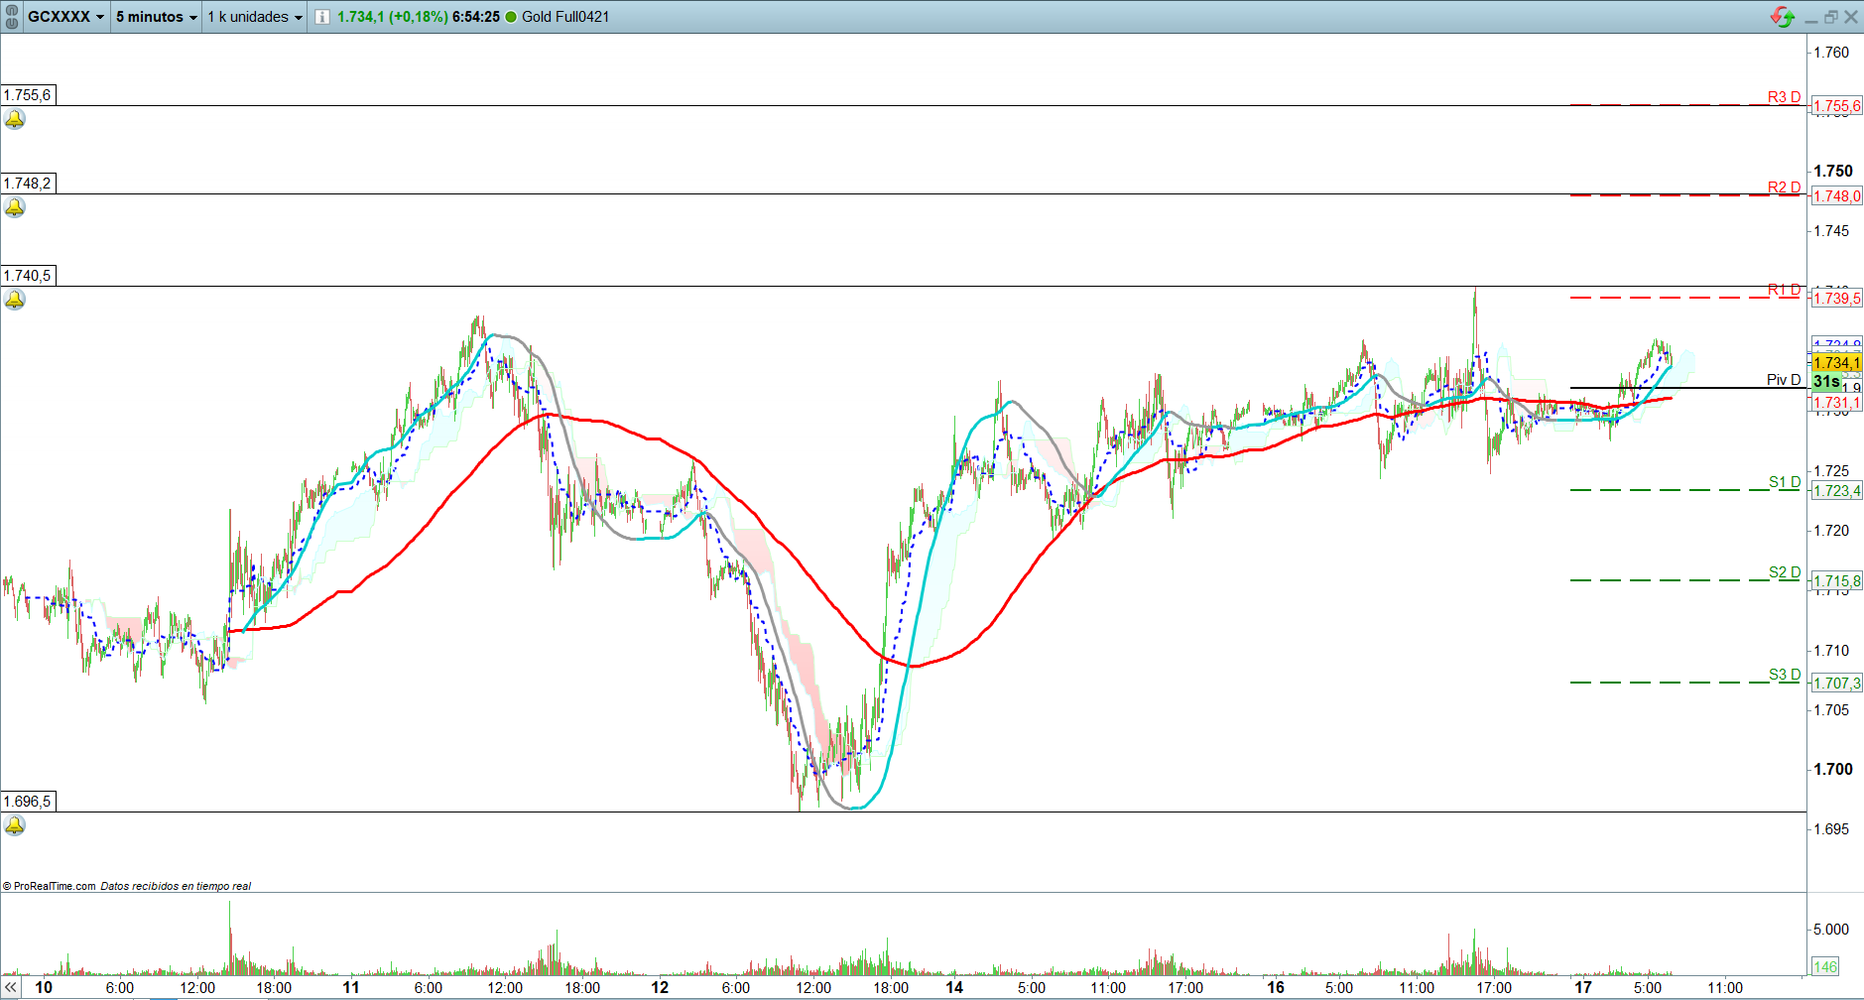
Task: Click the 1.710 price scale label
Action: pyautogui.click(x=1832, y=650)
